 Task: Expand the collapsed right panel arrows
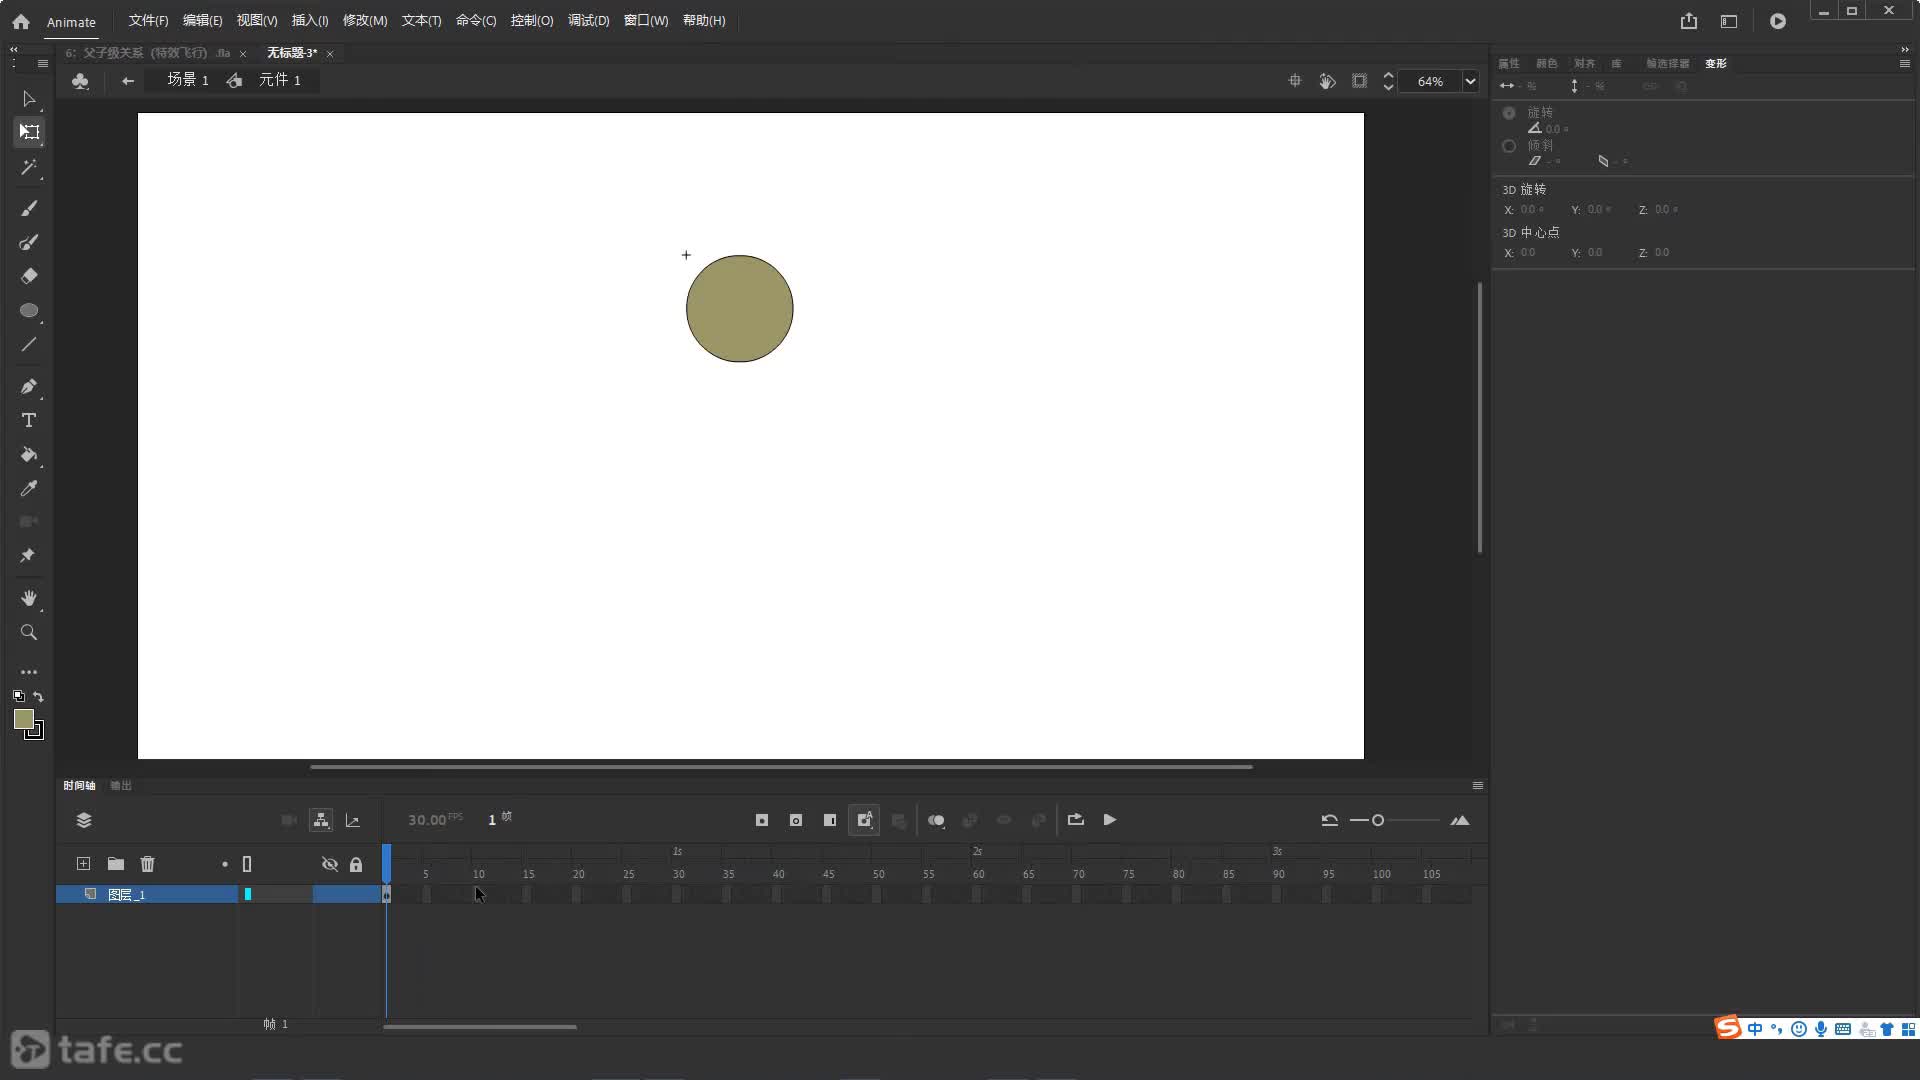click(x=1904, y=48)
